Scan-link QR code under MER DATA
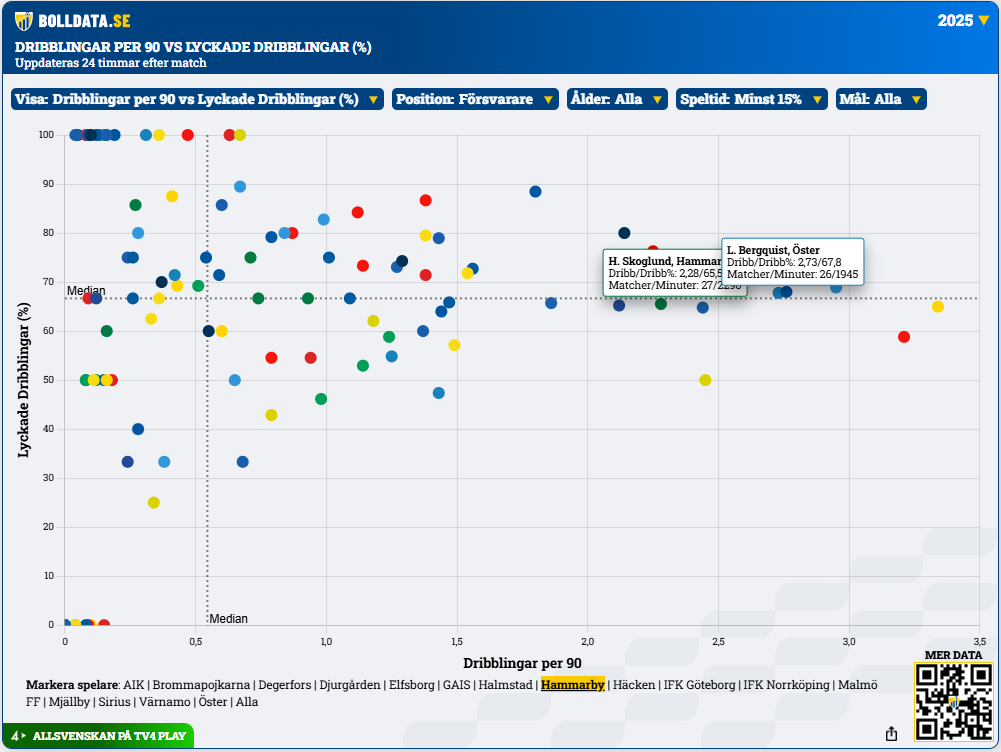 point(952,701)
